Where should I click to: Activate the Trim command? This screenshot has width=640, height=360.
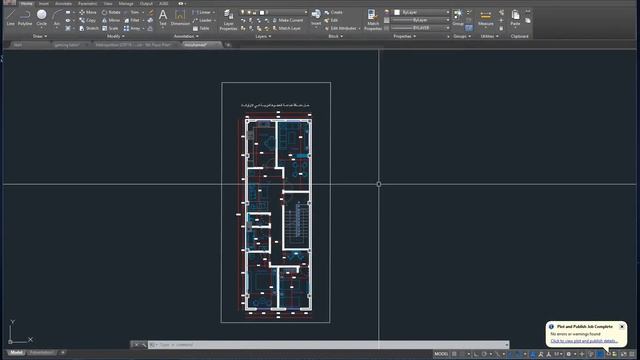click(132, 13)
